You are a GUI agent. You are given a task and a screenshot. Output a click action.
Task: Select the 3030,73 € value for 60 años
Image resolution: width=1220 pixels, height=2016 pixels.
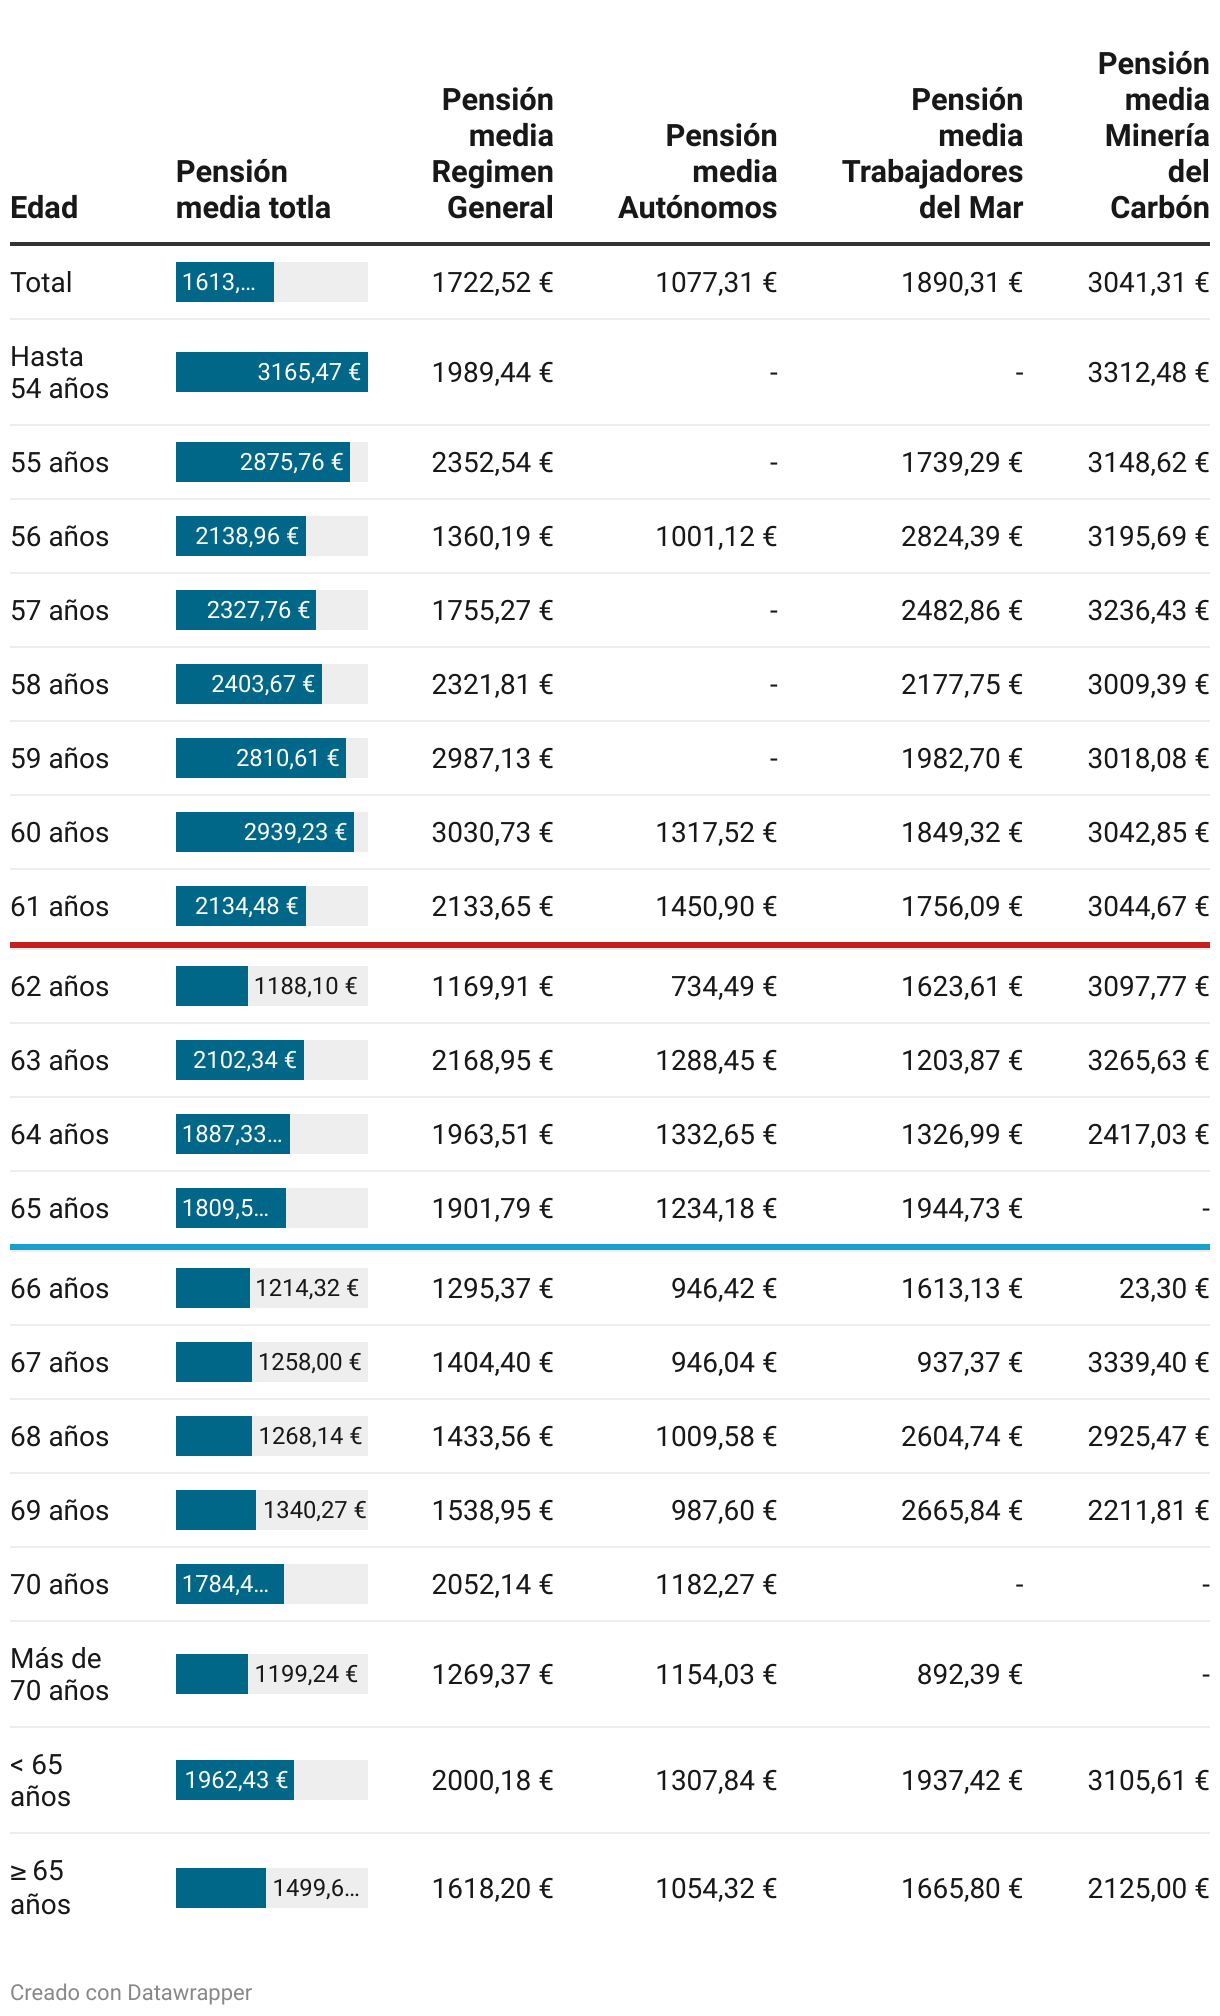492,832
